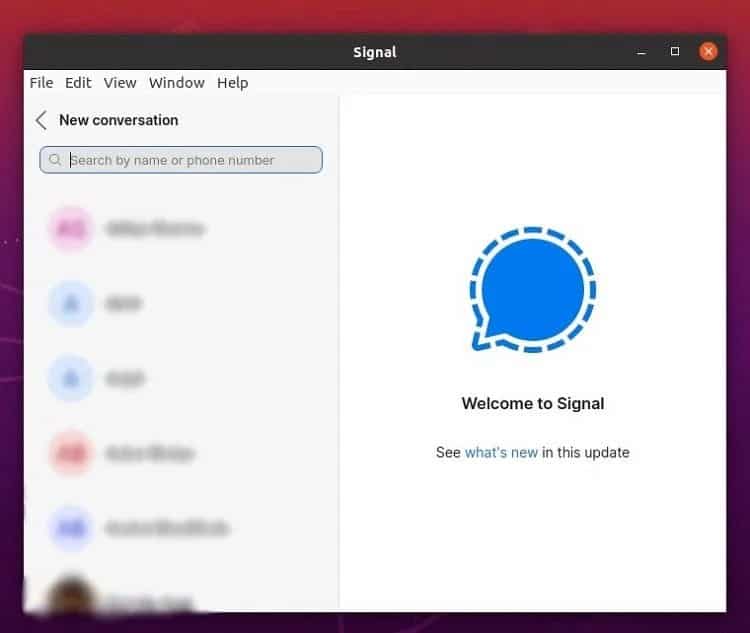The width and height of the screenshot is (750, 633).
Task: Close the Signal window with the orange button
Action: pos(708,51)
